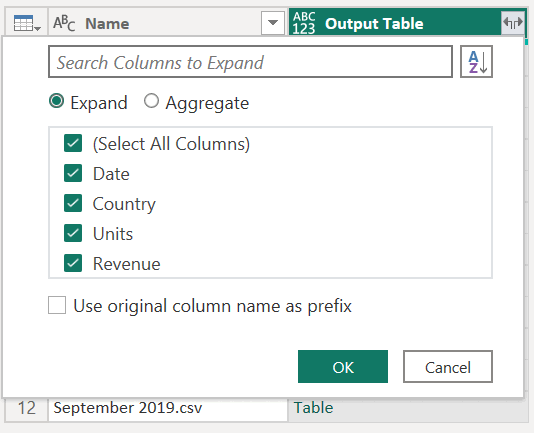Image resolution: width=534 pixels, height=433 pixels.
Task: Uncheck the Date column checkbox
Action: [x=73, y=173]
